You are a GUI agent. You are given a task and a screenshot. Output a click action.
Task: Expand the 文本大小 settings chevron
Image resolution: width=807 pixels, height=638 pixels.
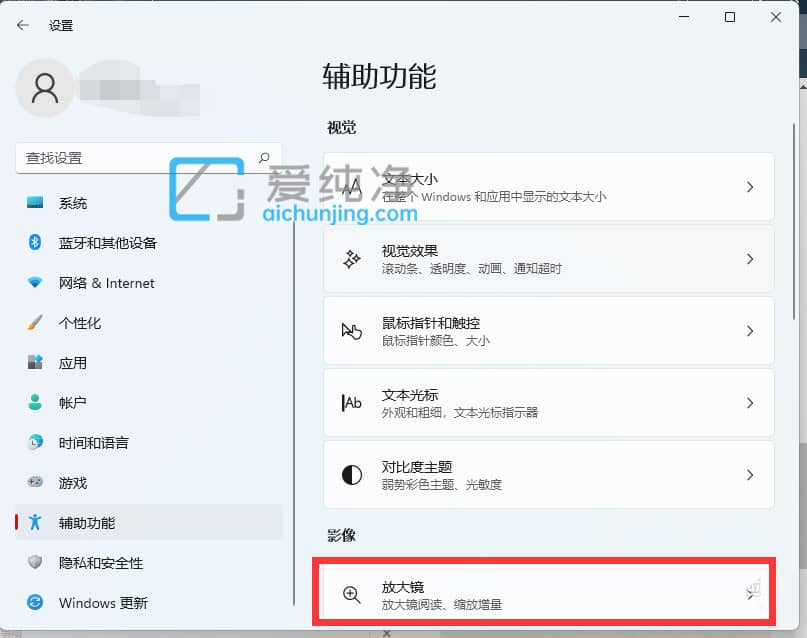pyautogui.click(x=750, y=187)
